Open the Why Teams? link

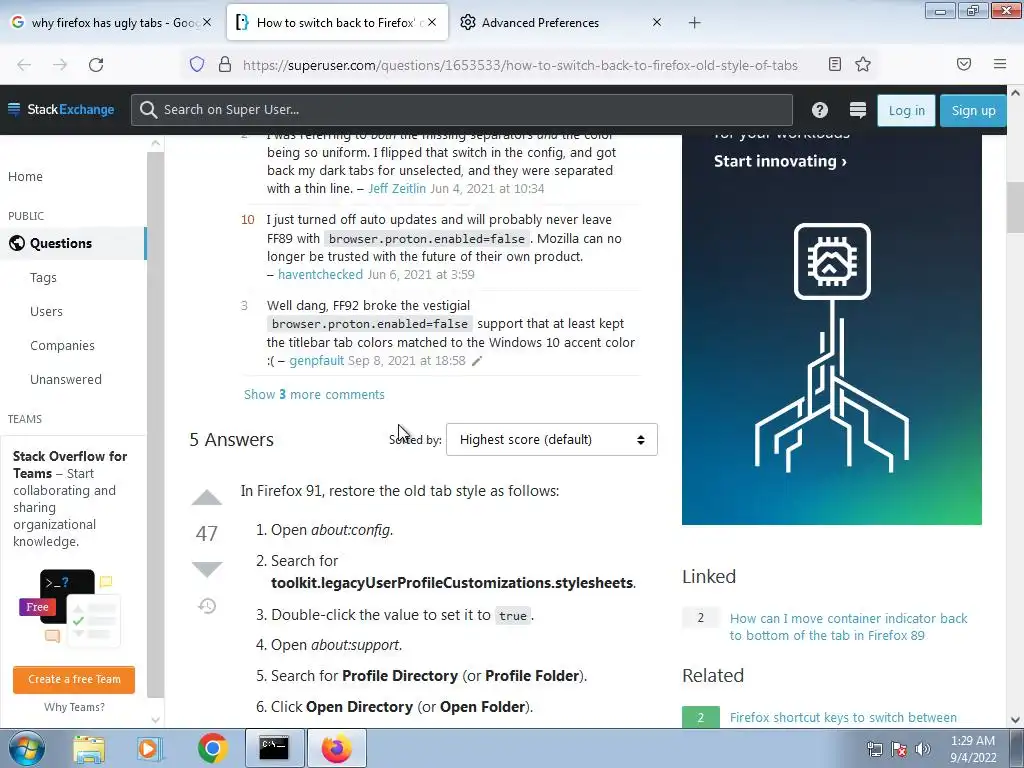[74, 707]
